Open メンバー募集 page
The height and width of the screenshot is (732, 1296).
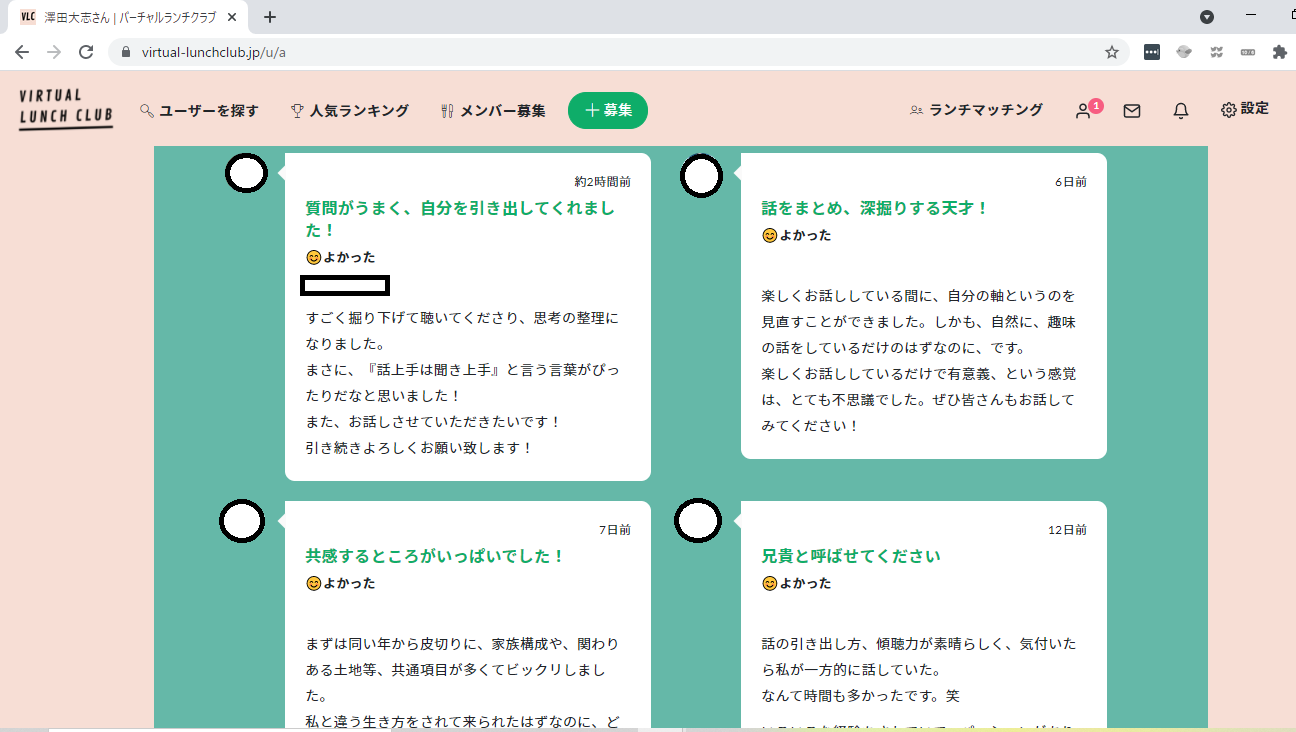coord(493,111)
